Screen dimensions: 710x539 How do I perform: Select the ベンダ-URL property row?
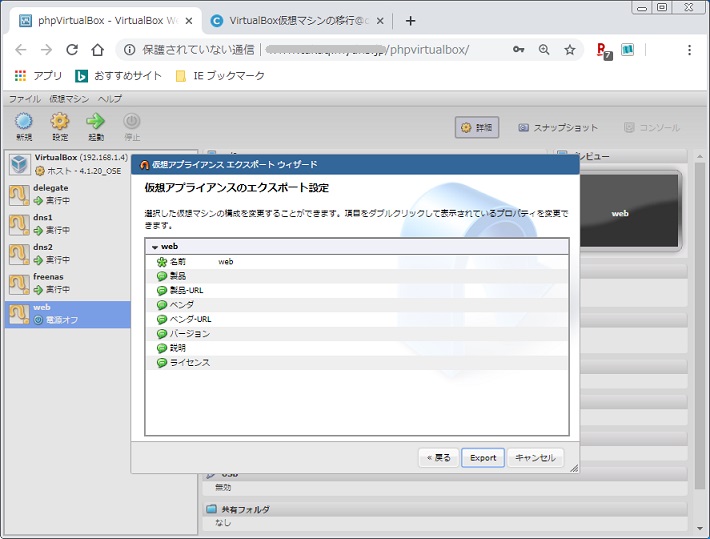point(357,319)
